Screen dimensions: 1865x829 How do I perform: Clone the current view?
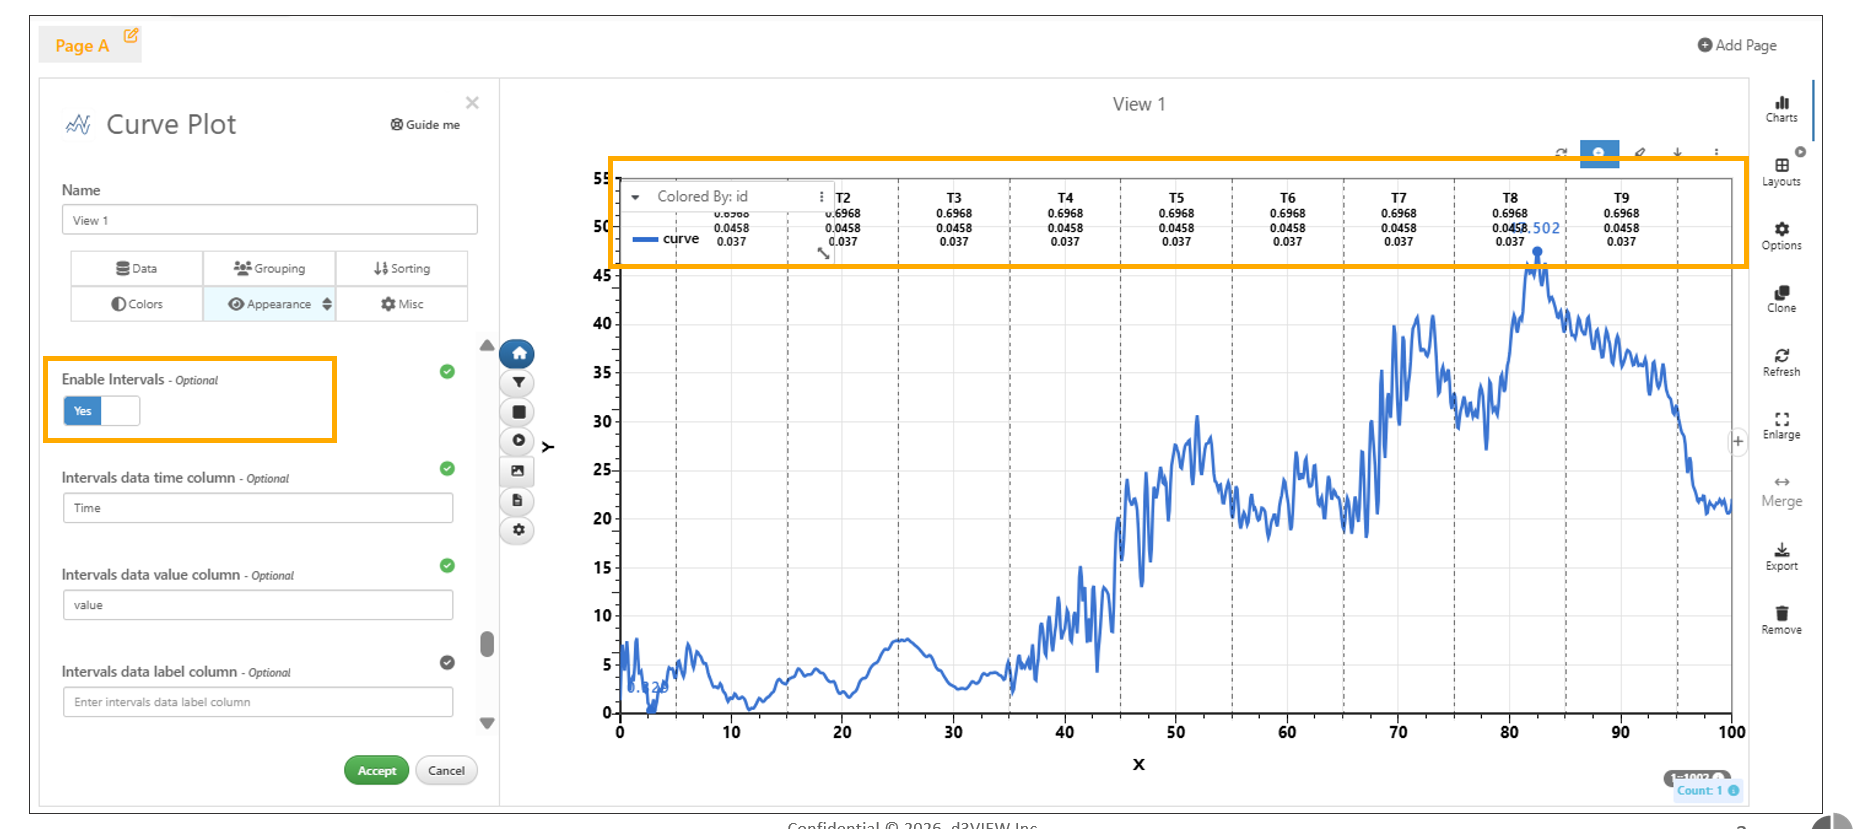point(1781,298)
